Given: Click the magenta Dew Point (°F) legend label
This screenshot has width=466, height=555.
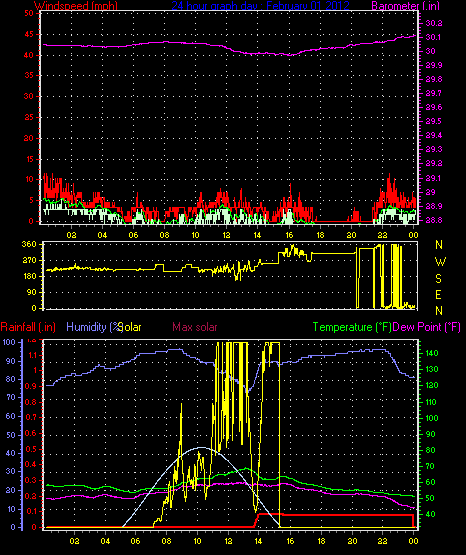Looking at the screenshot, I should (426, 327).
